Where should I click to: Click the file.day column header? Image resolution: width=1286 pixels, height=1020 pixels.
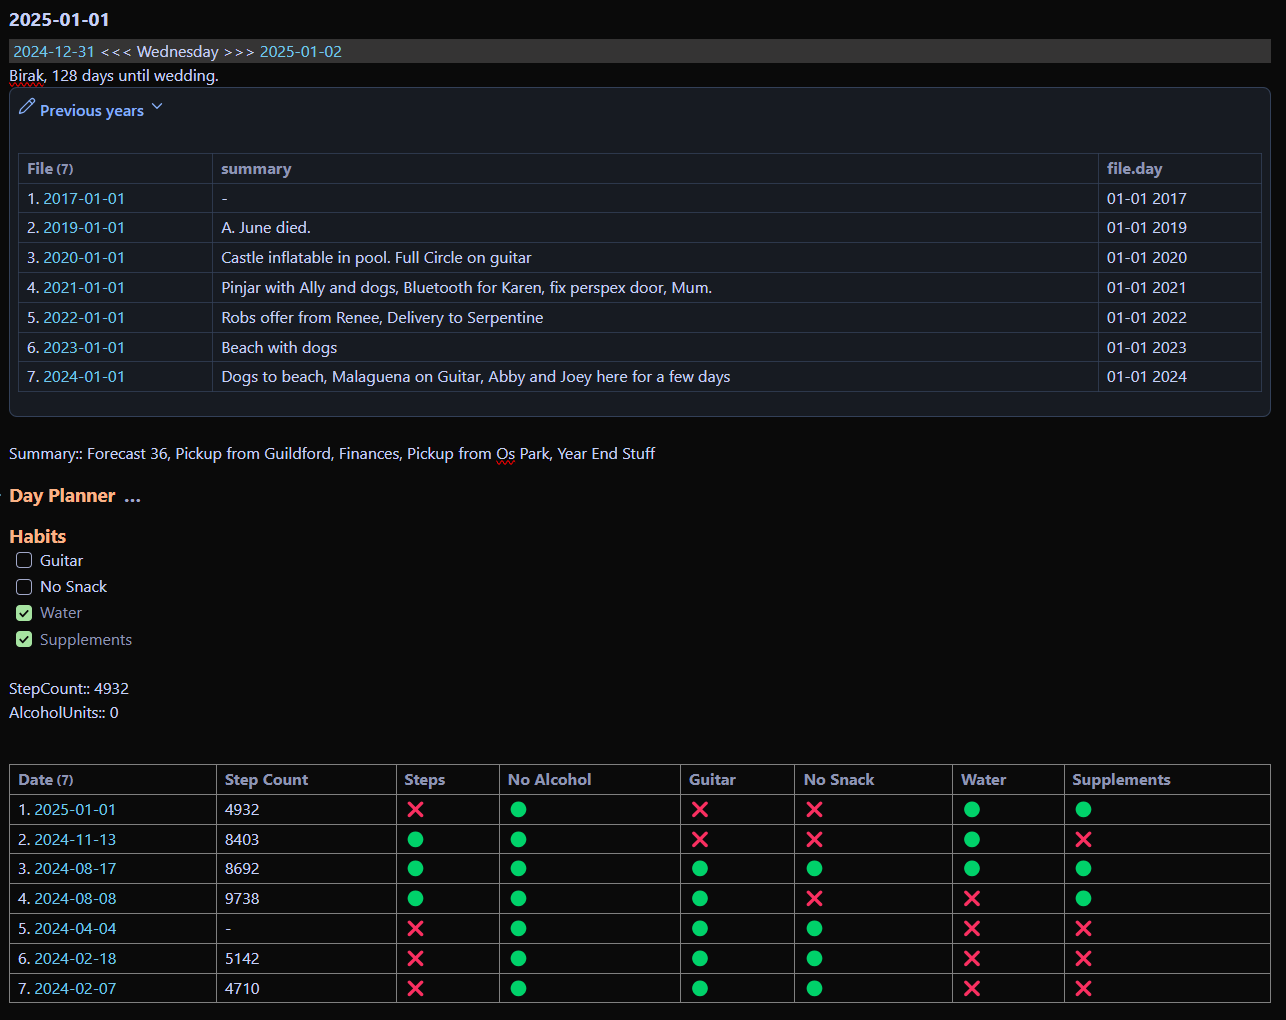(1134, 168)
